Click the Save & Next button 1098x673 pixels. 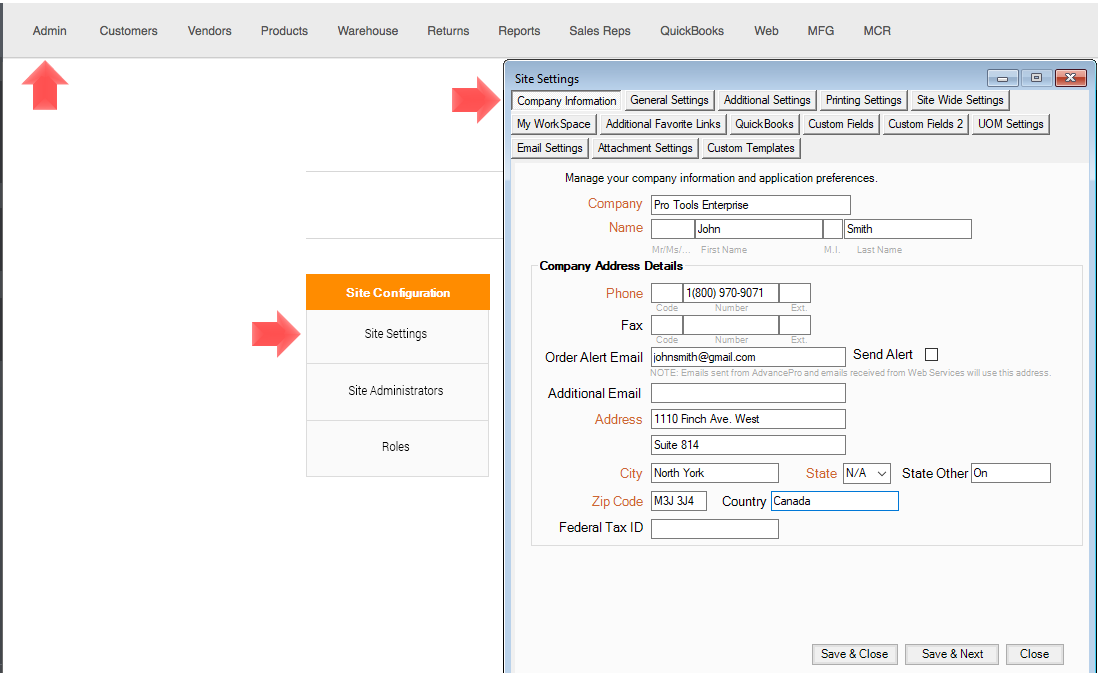point(952,654)
